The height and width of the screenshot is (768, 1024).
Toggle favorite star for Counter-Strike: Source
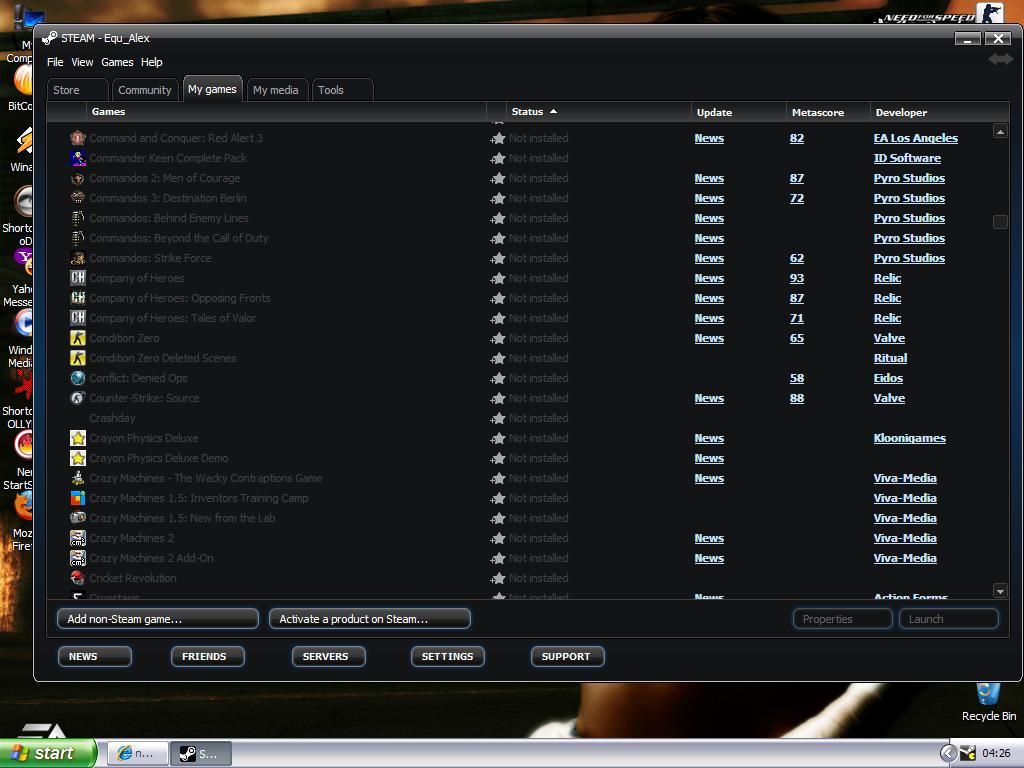(498, 398)
